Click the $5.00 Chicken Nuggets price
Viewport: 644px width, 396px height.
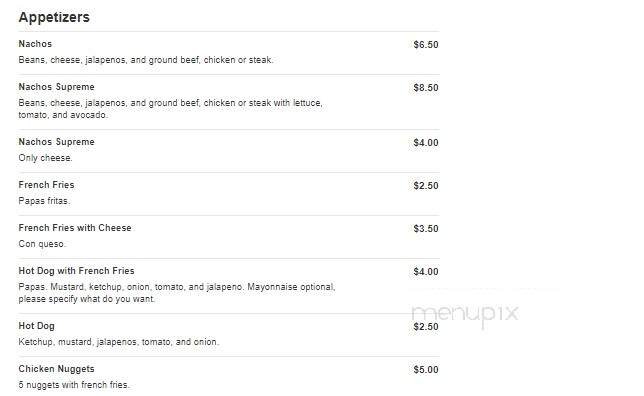tap(426, 370)
